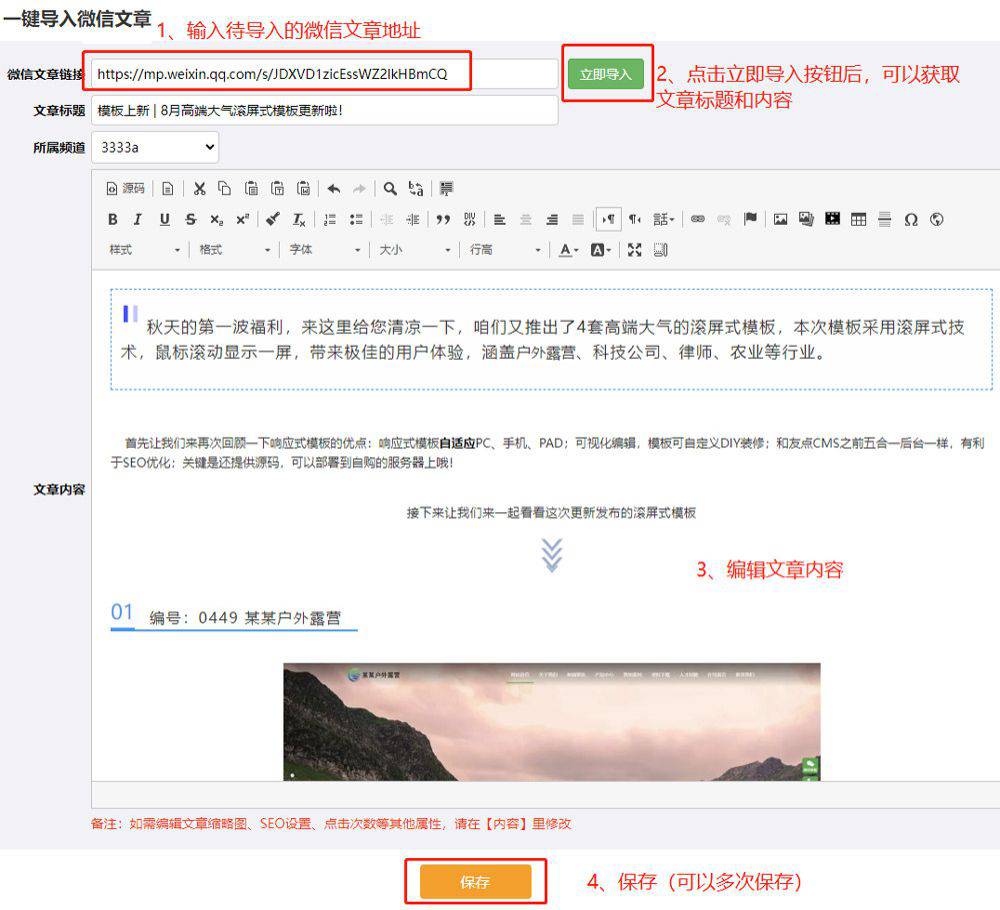Click the green 立即导入 button
Viewport: 1000px width, 910px height.
pos(606,74)
